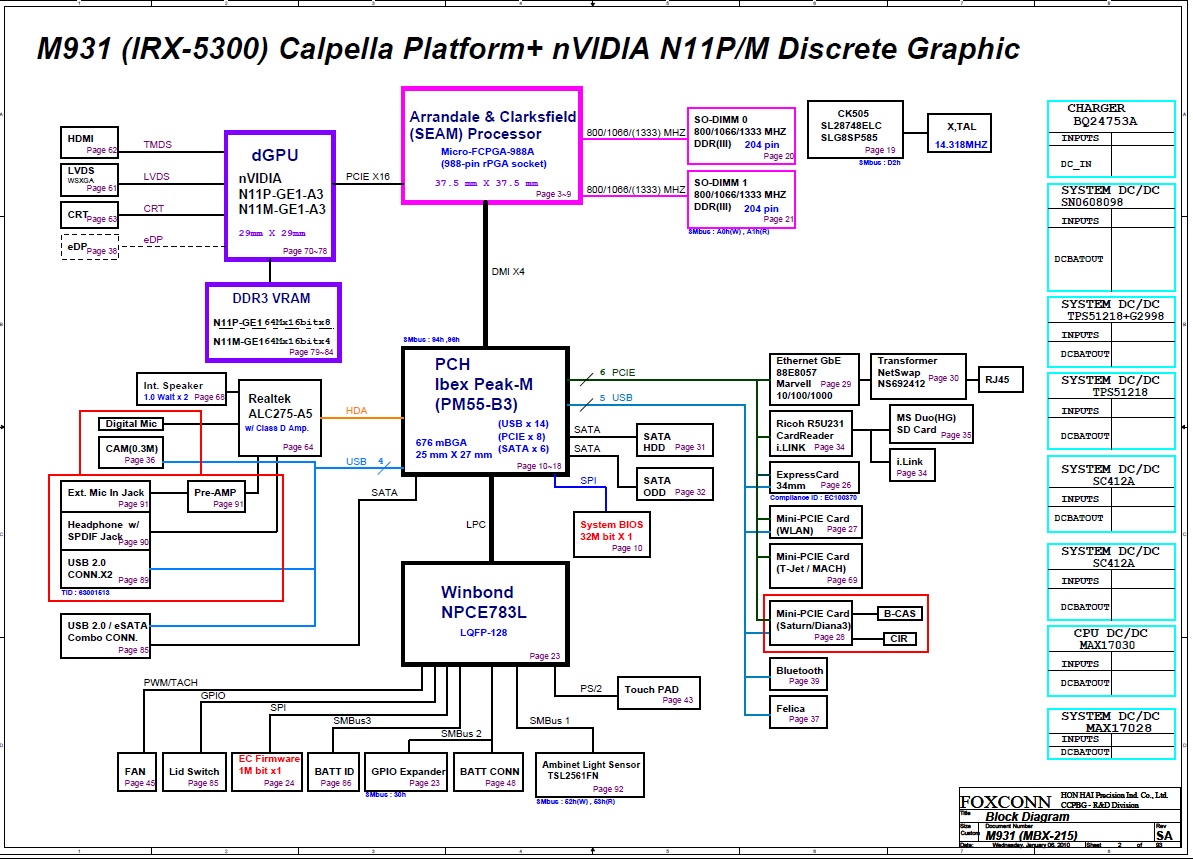Select the Lid Switch block
This screenshot has width=1193, height=859.
tap(194, 773)
